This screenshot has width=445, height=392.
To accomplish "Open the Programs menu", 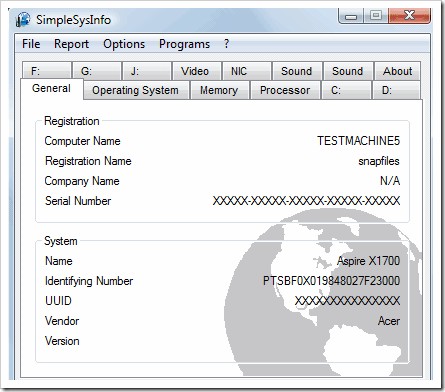I will point(184,44).
